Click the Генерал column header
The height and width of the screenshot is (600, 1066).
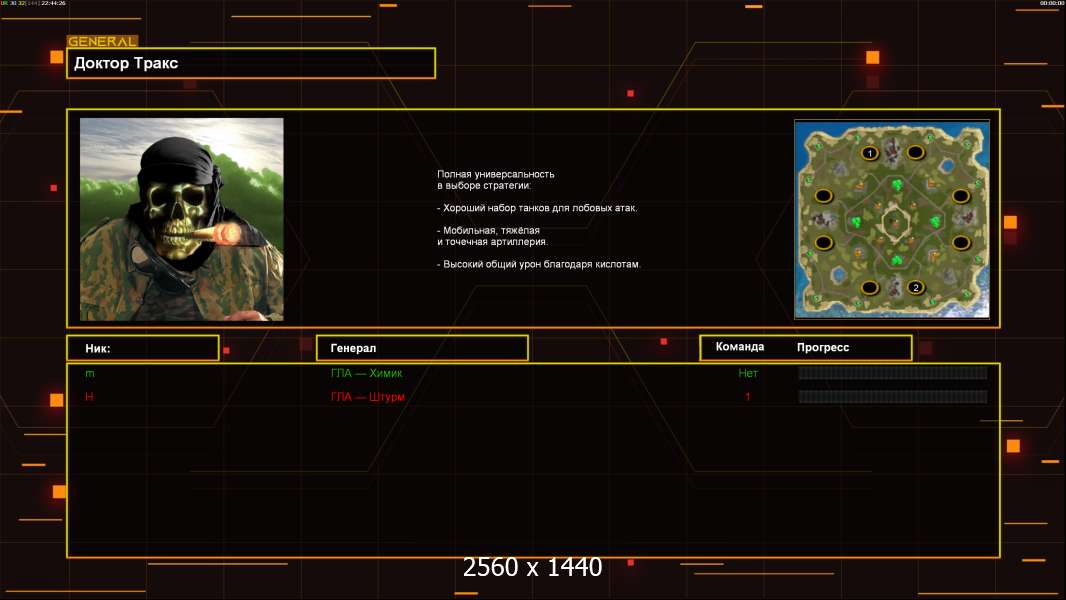[x=422, y=348]
